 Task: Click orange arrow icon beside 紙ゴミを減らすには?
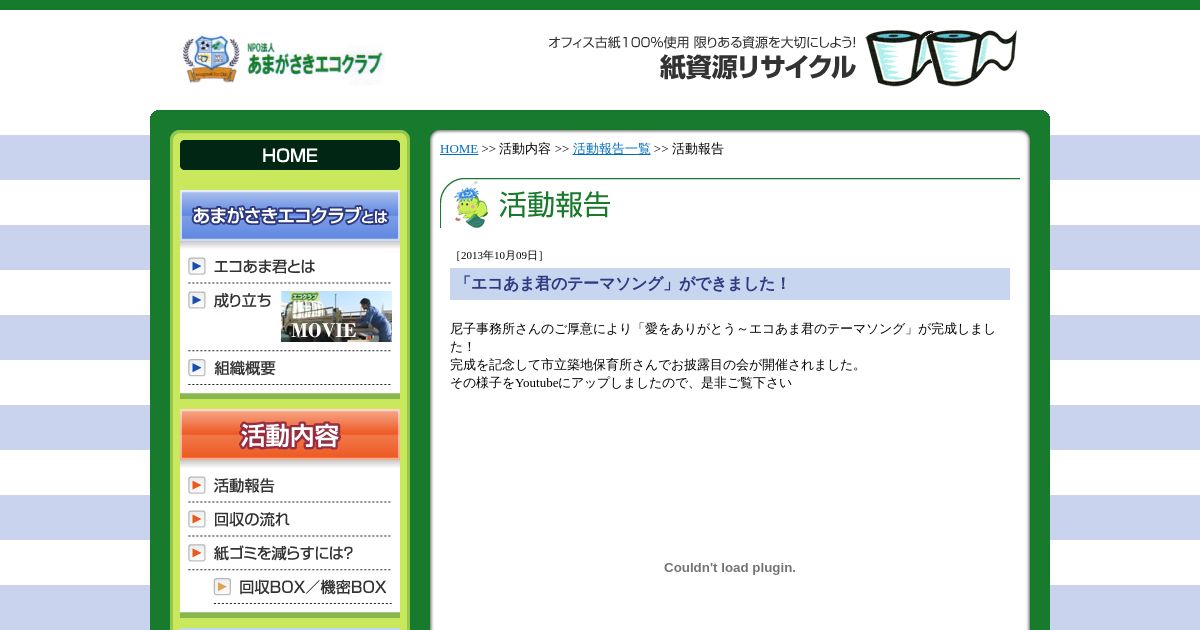197,553
